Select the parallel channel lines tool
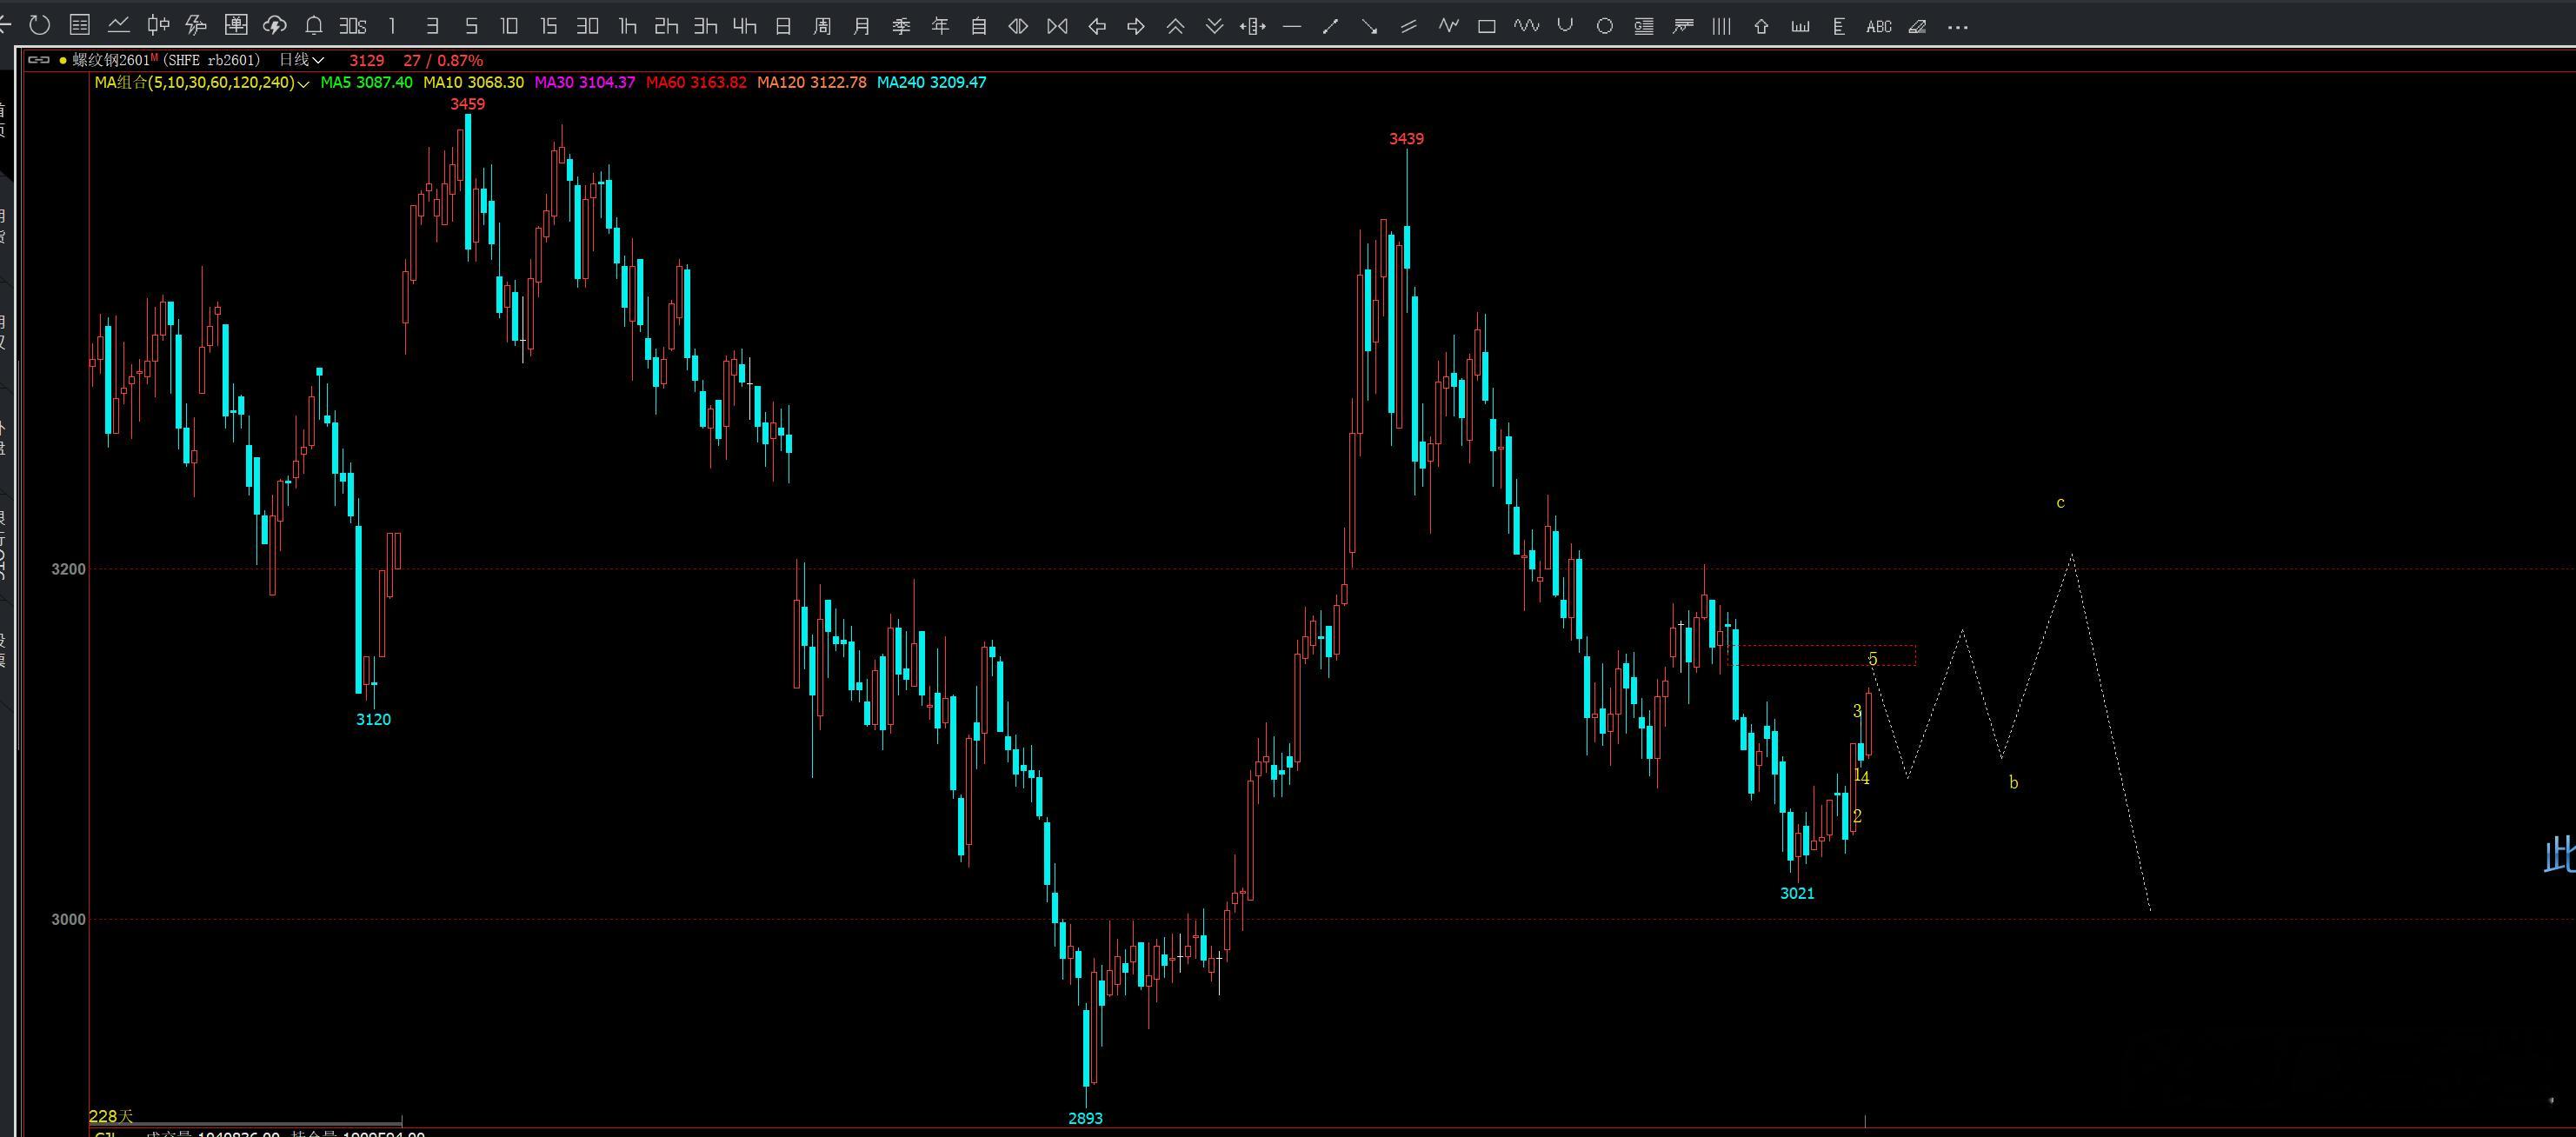The height and width of the screenshot is (1137, 2576). [x=1408, y=27]
